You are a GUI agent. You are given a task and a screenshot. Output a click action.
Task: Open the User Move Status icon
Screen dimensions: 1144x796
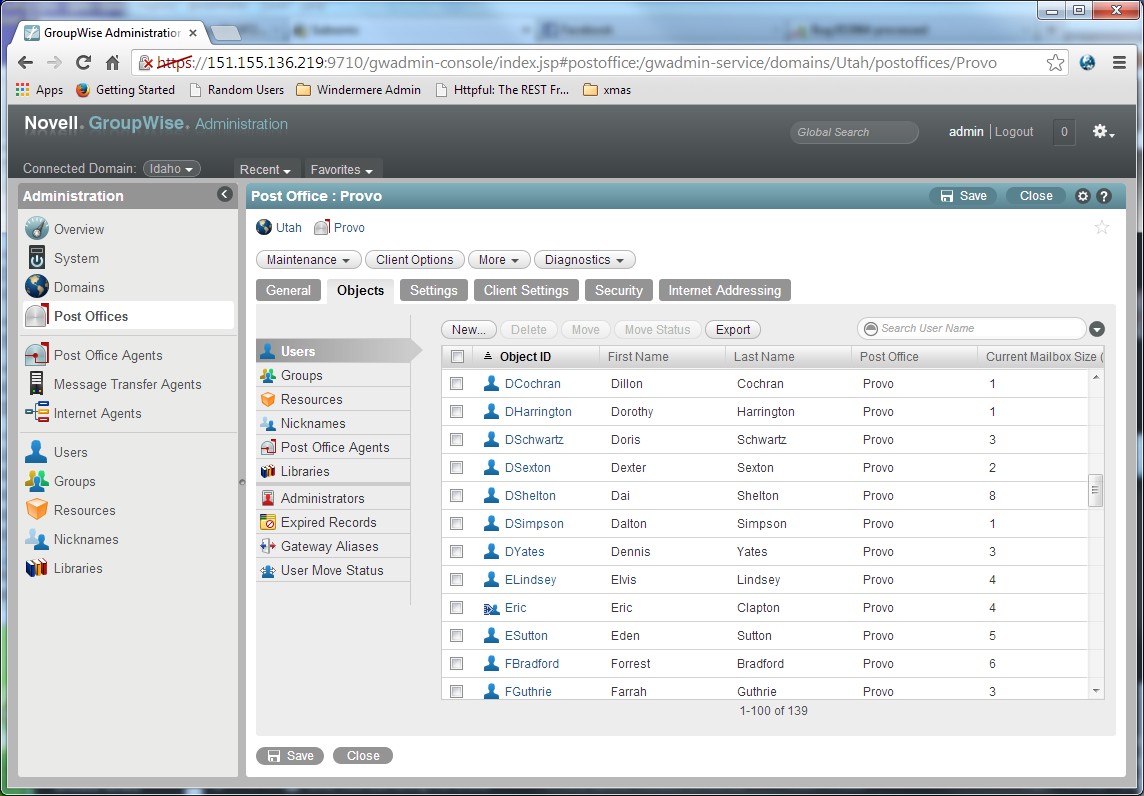click(268, 571)
